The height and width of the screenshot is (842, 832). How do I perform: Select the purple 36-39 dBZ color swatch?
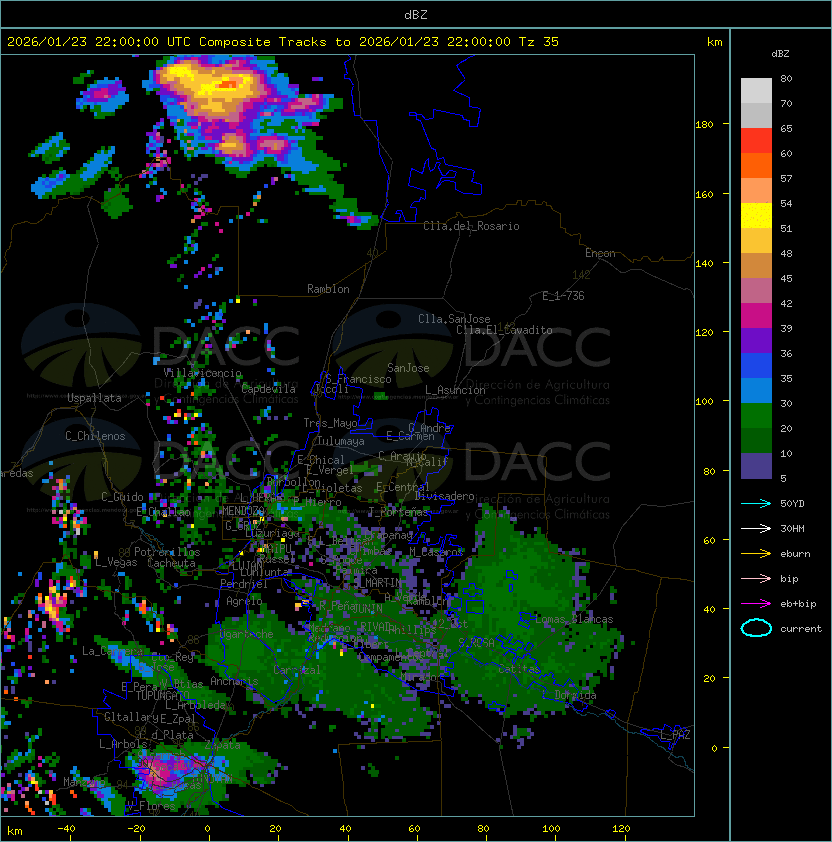click(756, 340)
